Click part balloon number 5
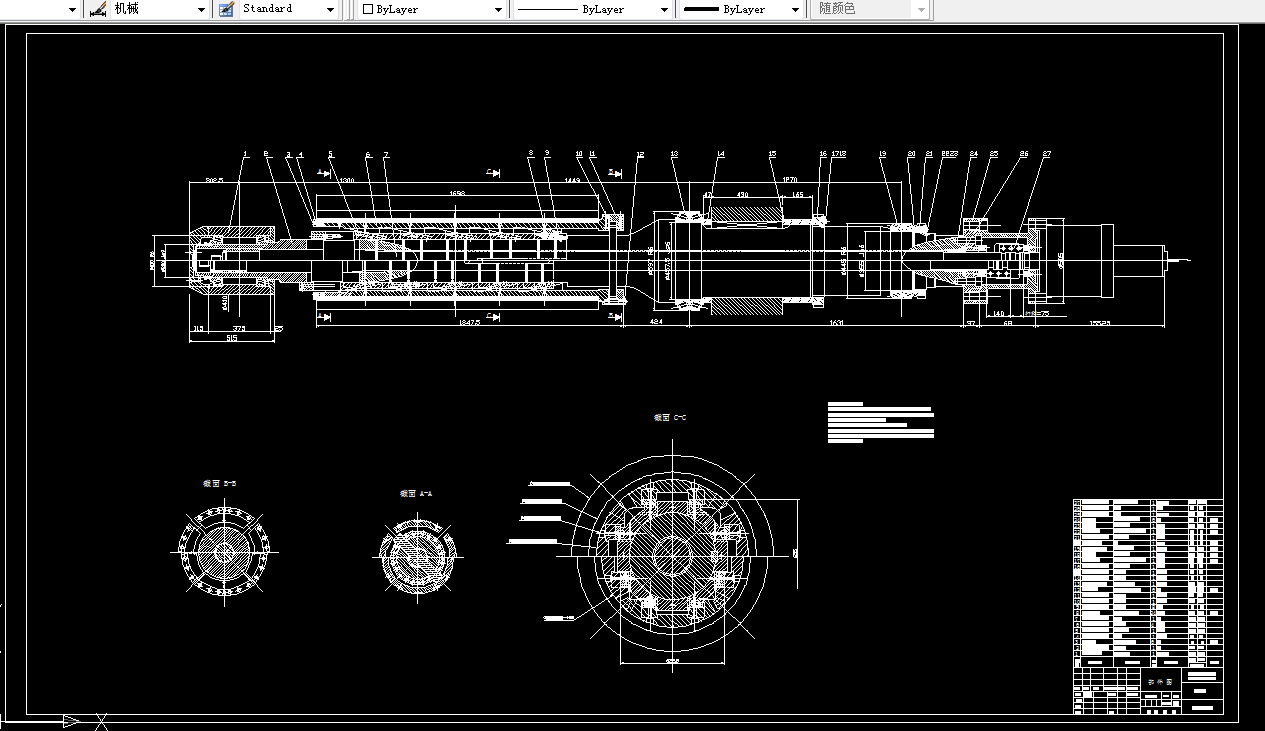The height and width of the screenshot is (731, 1265). point(331,154)
